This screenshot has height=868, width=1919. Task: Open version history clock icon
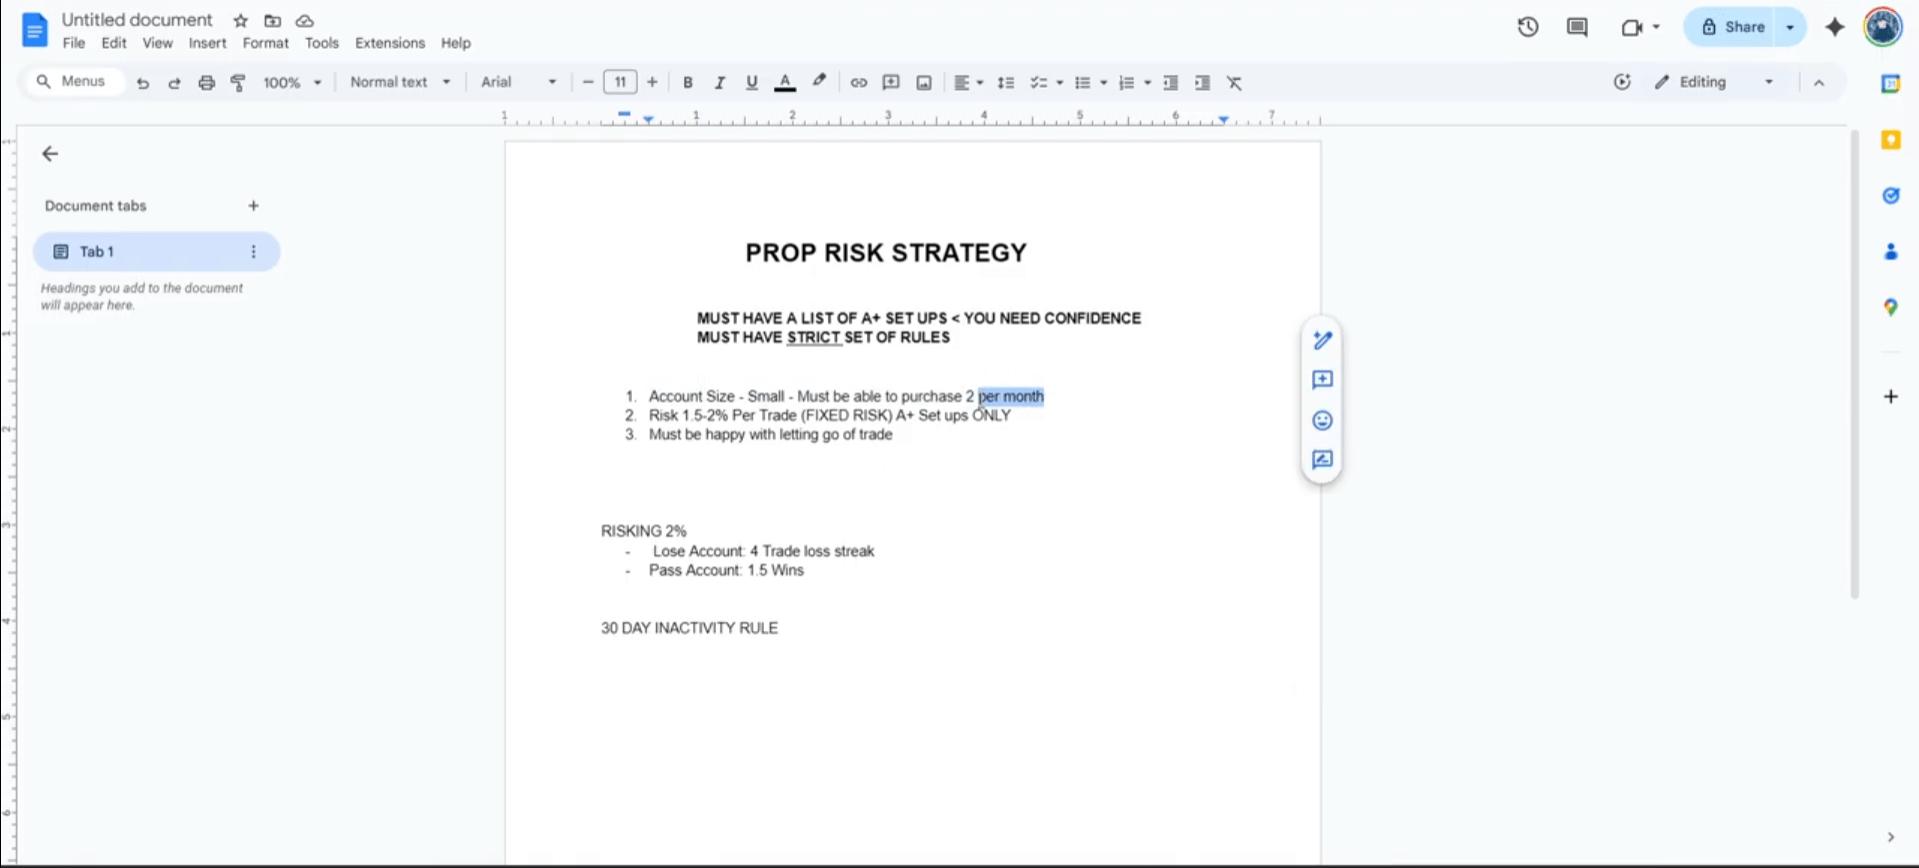point(1527,27)
